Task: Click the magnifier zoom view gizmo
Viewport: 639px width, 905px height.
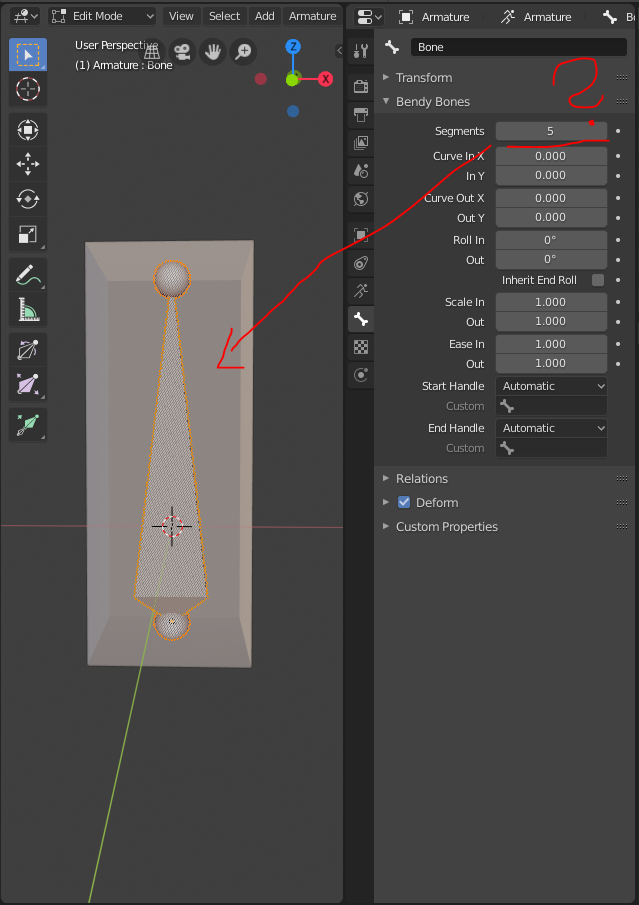Action: 244,52
